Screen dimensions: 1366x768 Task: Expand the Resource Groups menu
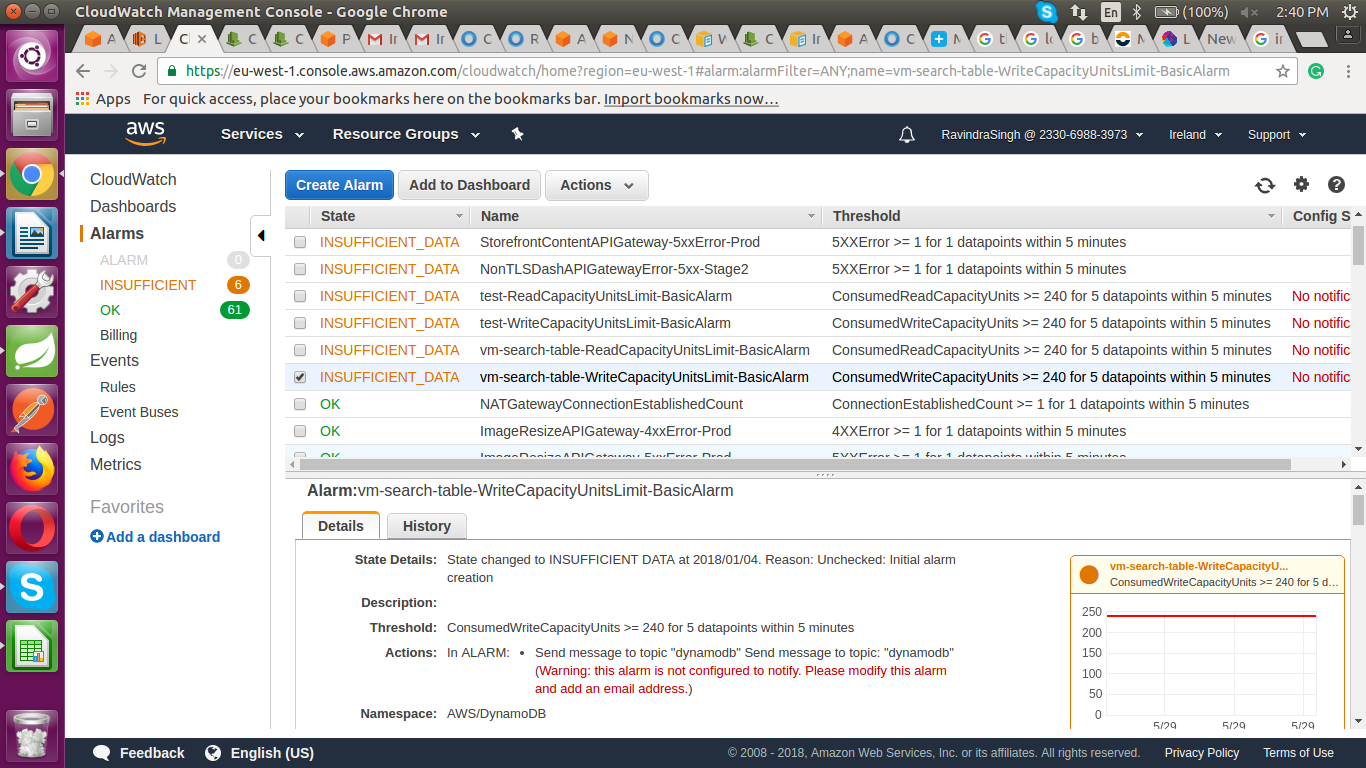coord(406,134)
